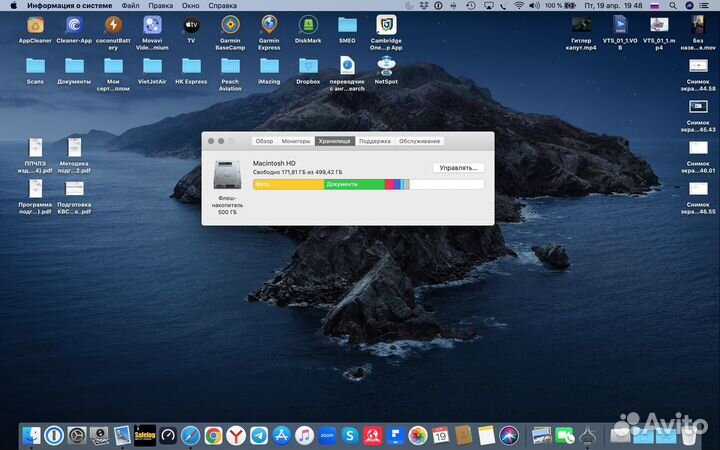The width and height of the screenshot is (720, 450).
Task: Open volume control in menu bar
Action: [534, 6]
